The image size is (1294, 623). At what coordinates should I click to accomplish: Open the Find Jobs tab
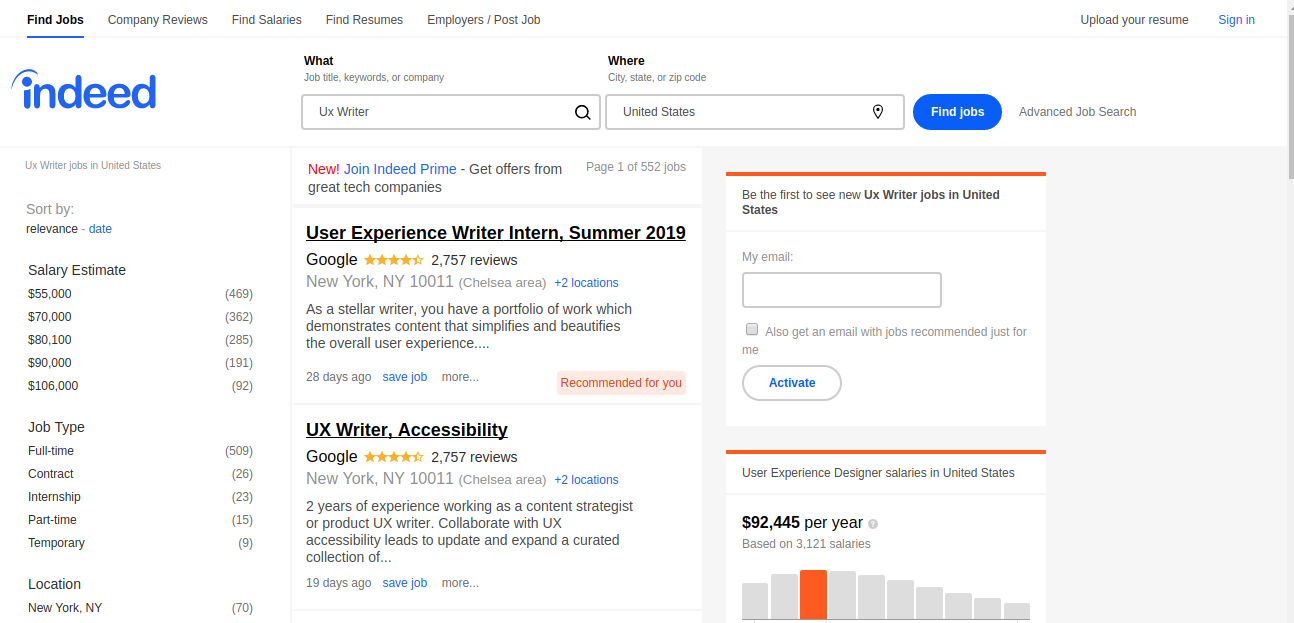pos(55,20)
